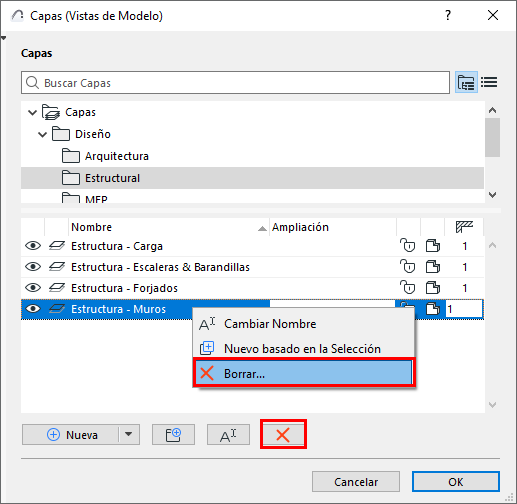The image size is (517, 504).
Task: Toggle lock icon for Estructura - Carga
Action: point(408,246)
